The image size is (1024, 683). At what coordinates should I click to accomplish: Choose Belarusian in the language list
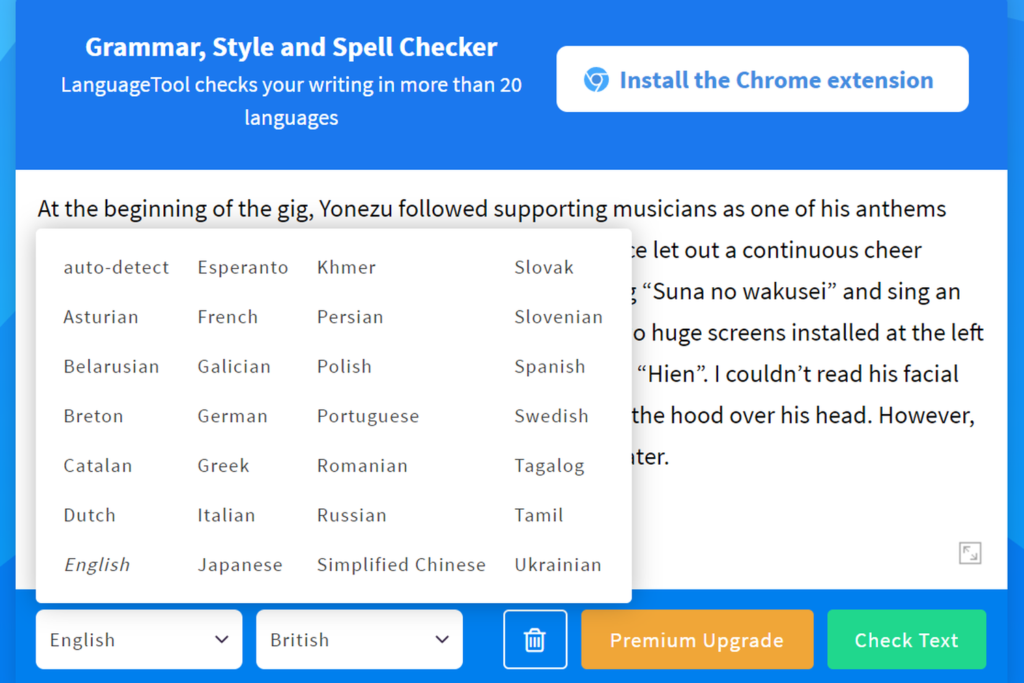(x=111, y=366)
